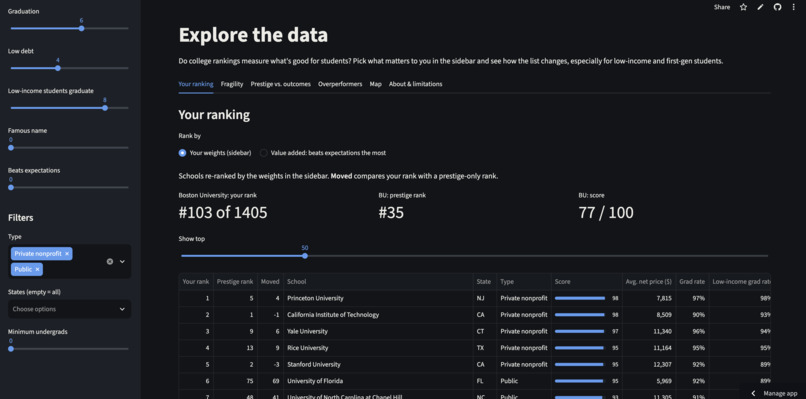Sort by the State column header

click(x=485, y=282)
